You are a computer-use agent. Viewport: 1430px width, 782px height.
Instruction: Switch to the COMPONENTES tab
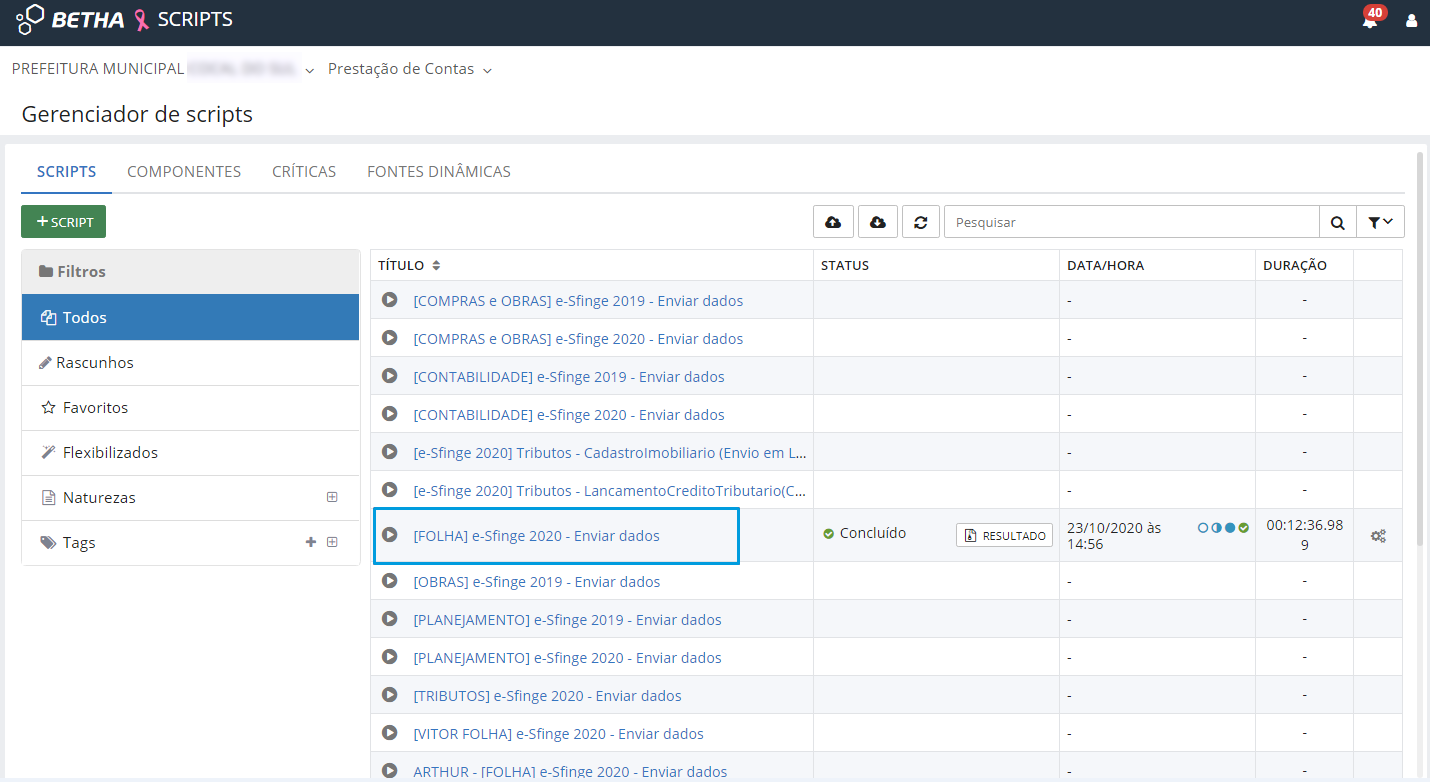(184, 171)
